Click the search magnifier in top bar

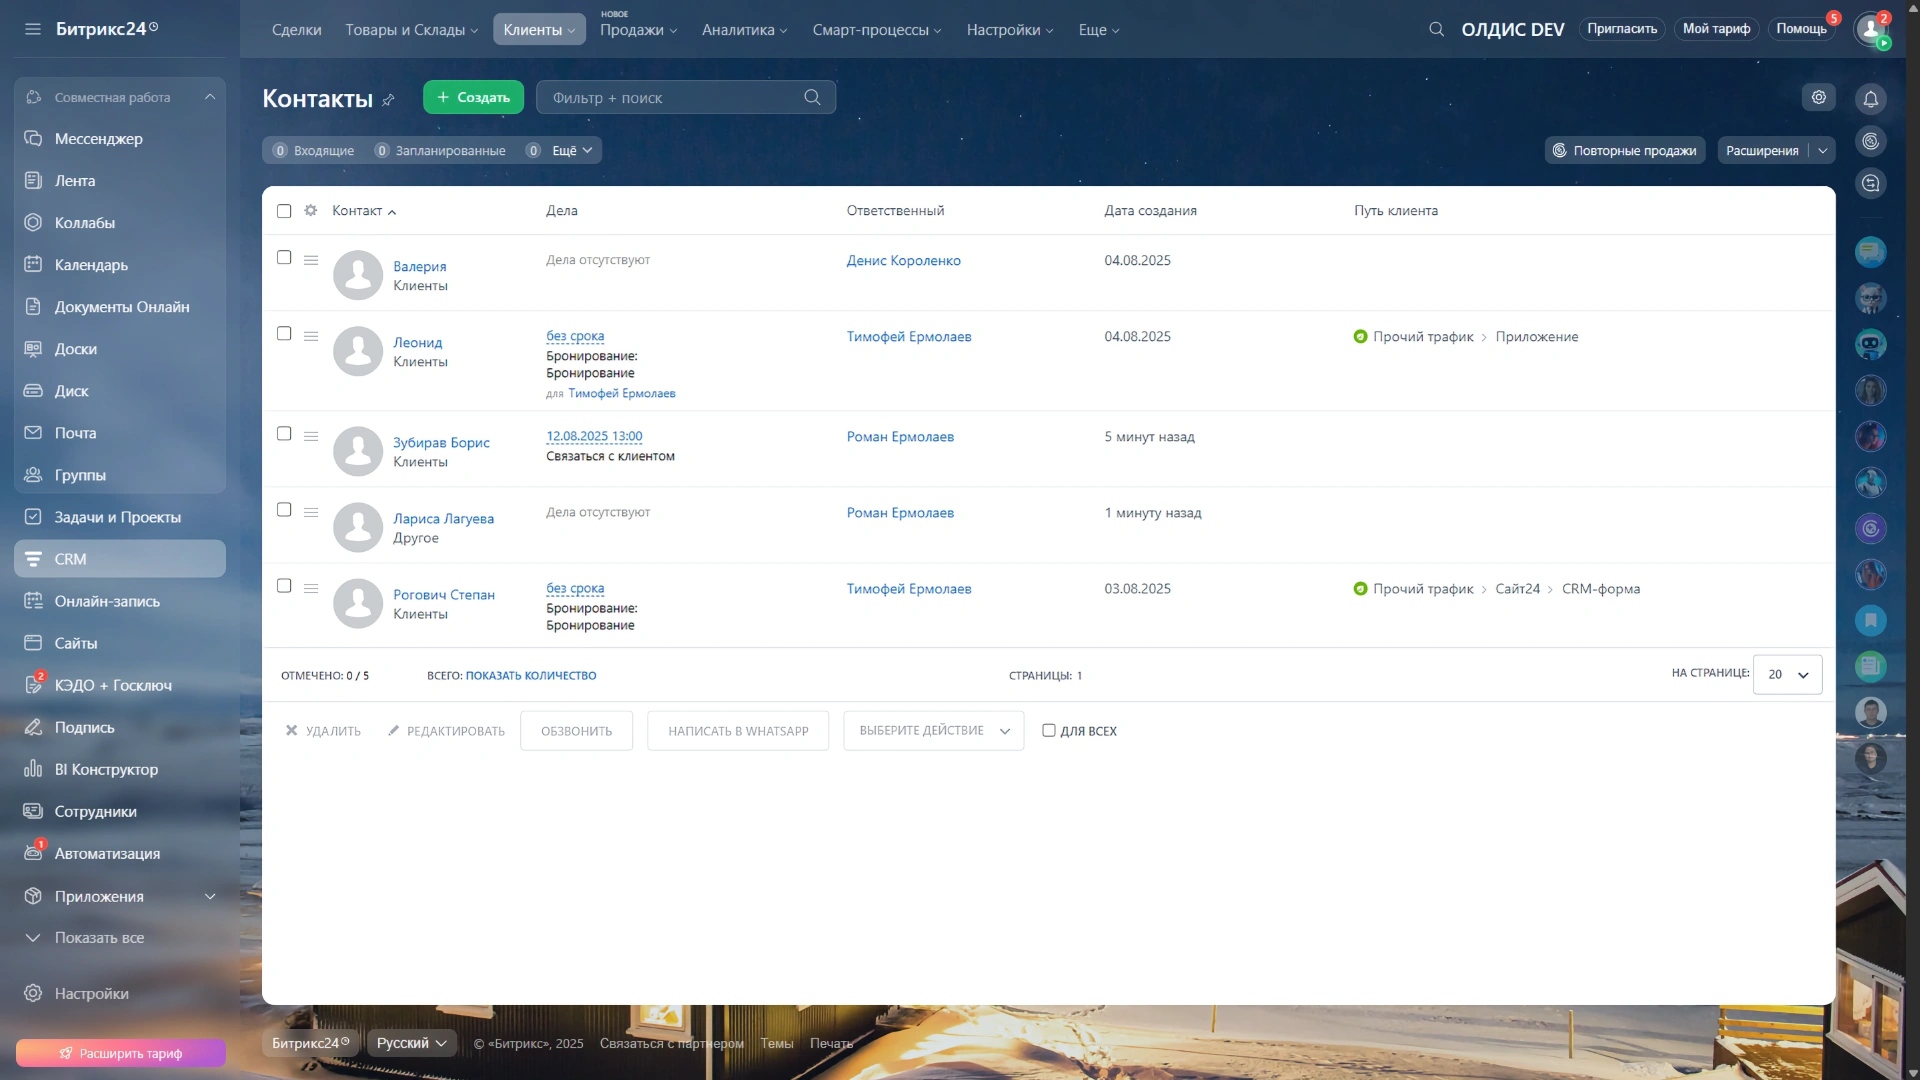point(1436,29)
